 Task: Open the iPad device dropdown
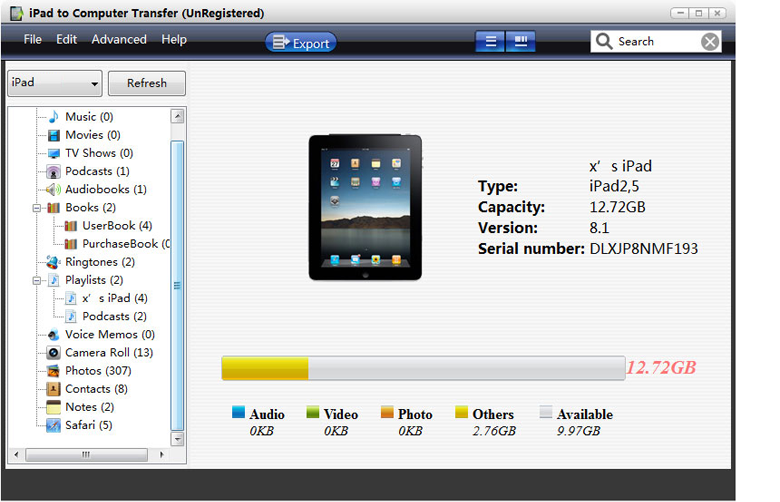coord(55,83)
